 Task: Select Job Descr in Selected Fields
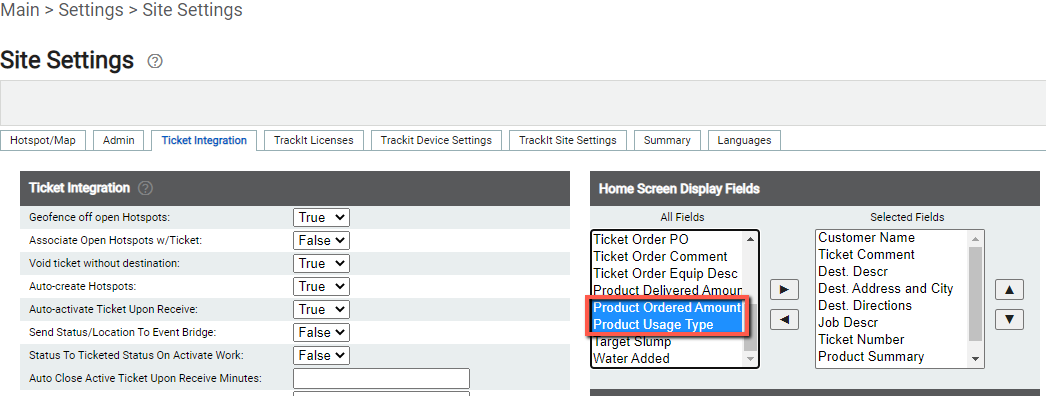coord(893,323)
